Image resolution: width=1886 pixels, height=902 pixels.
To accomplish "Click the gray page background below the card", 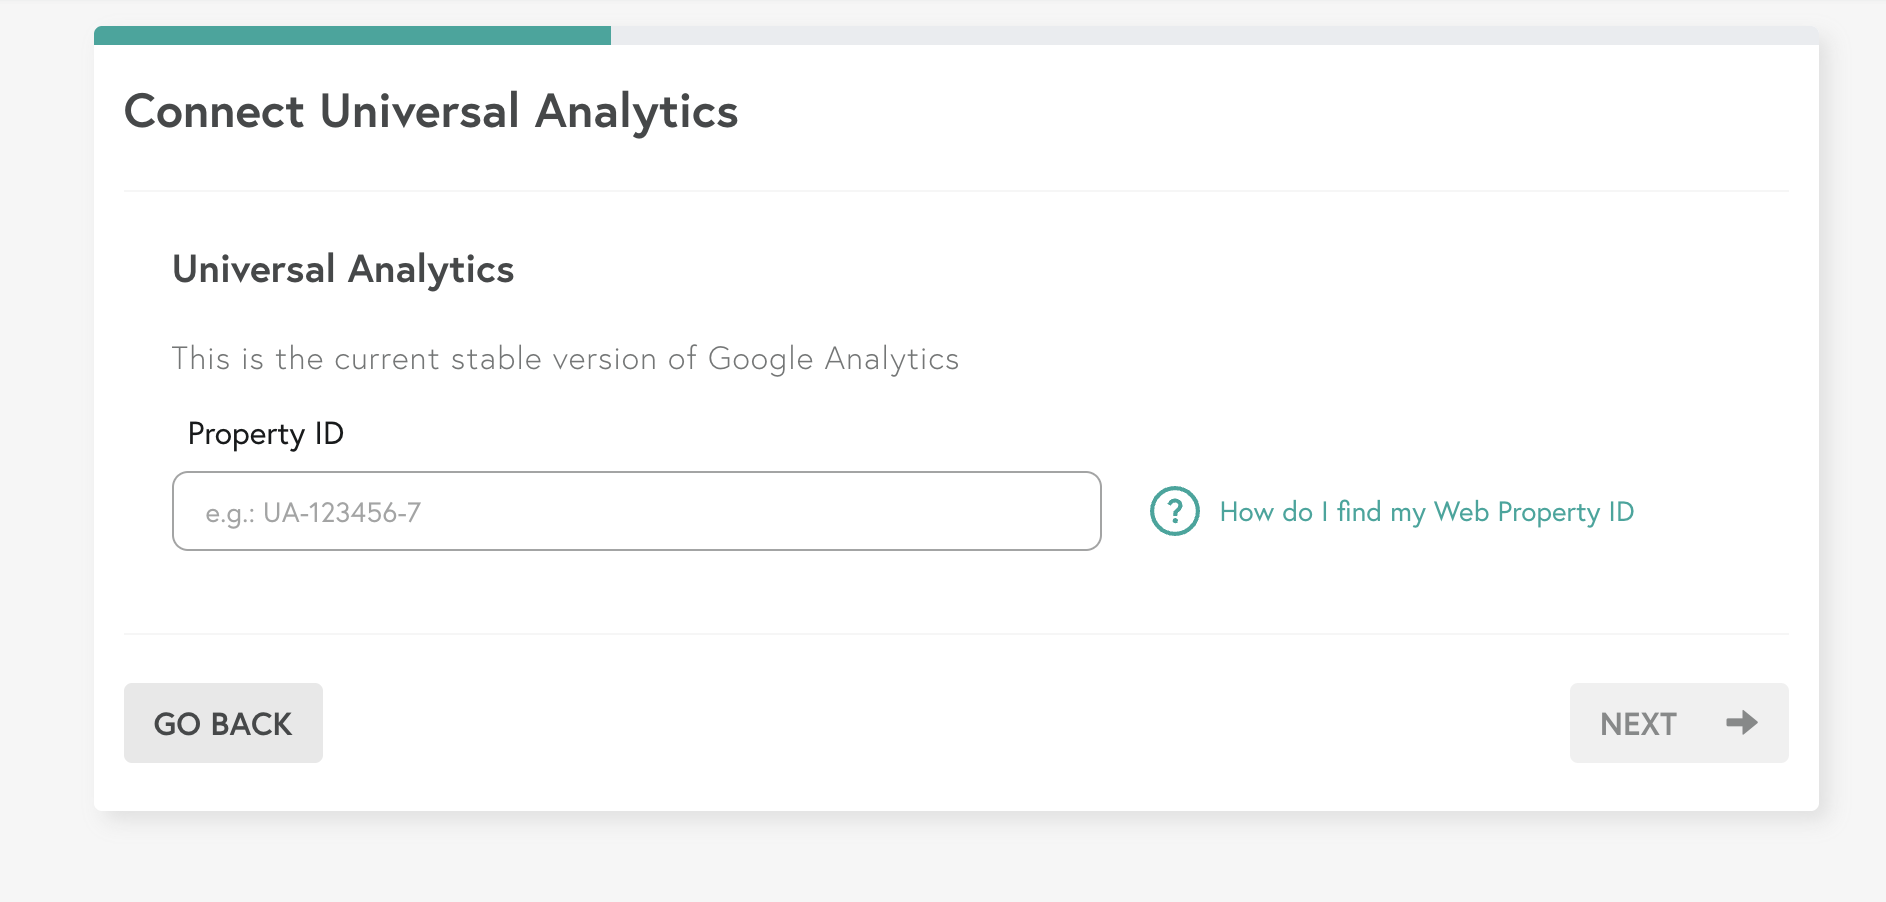I will pos(943,860).
